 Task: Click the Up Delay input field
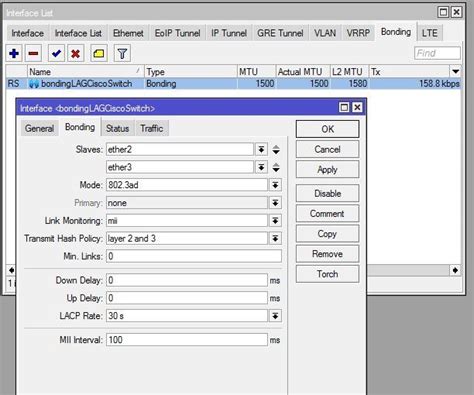tap(187, 298)
